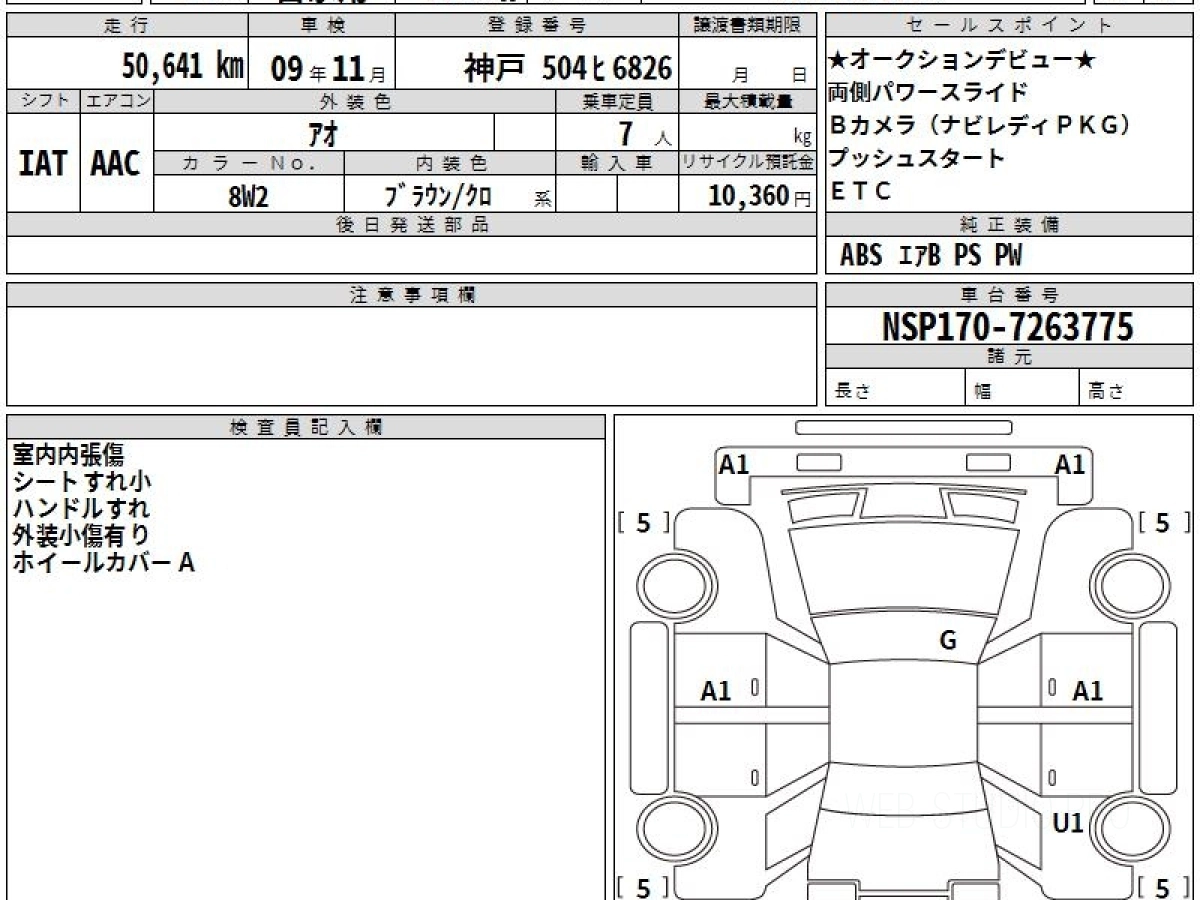Click the A1 mark on right door

point(1087,691)
